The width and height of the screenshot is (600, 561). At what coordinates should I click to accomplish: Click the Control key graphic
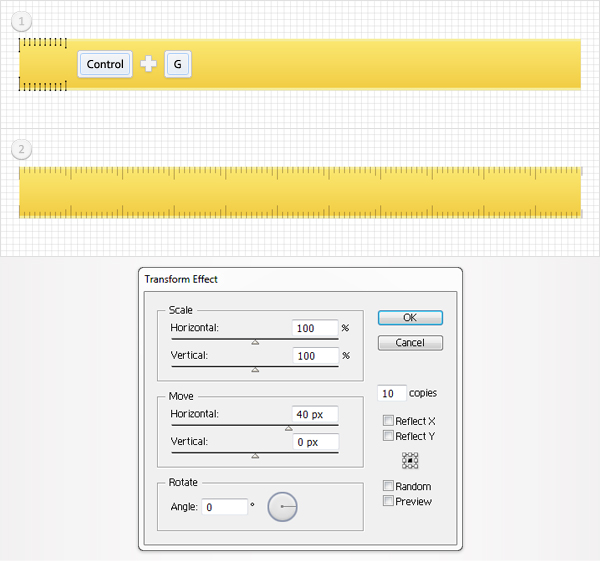105,64
